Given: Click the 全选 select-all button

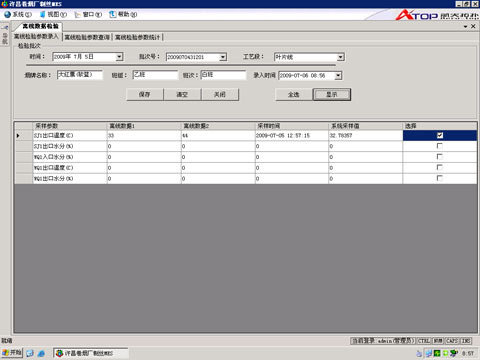Looking at the screenshot, I should [x=294, y=95].
